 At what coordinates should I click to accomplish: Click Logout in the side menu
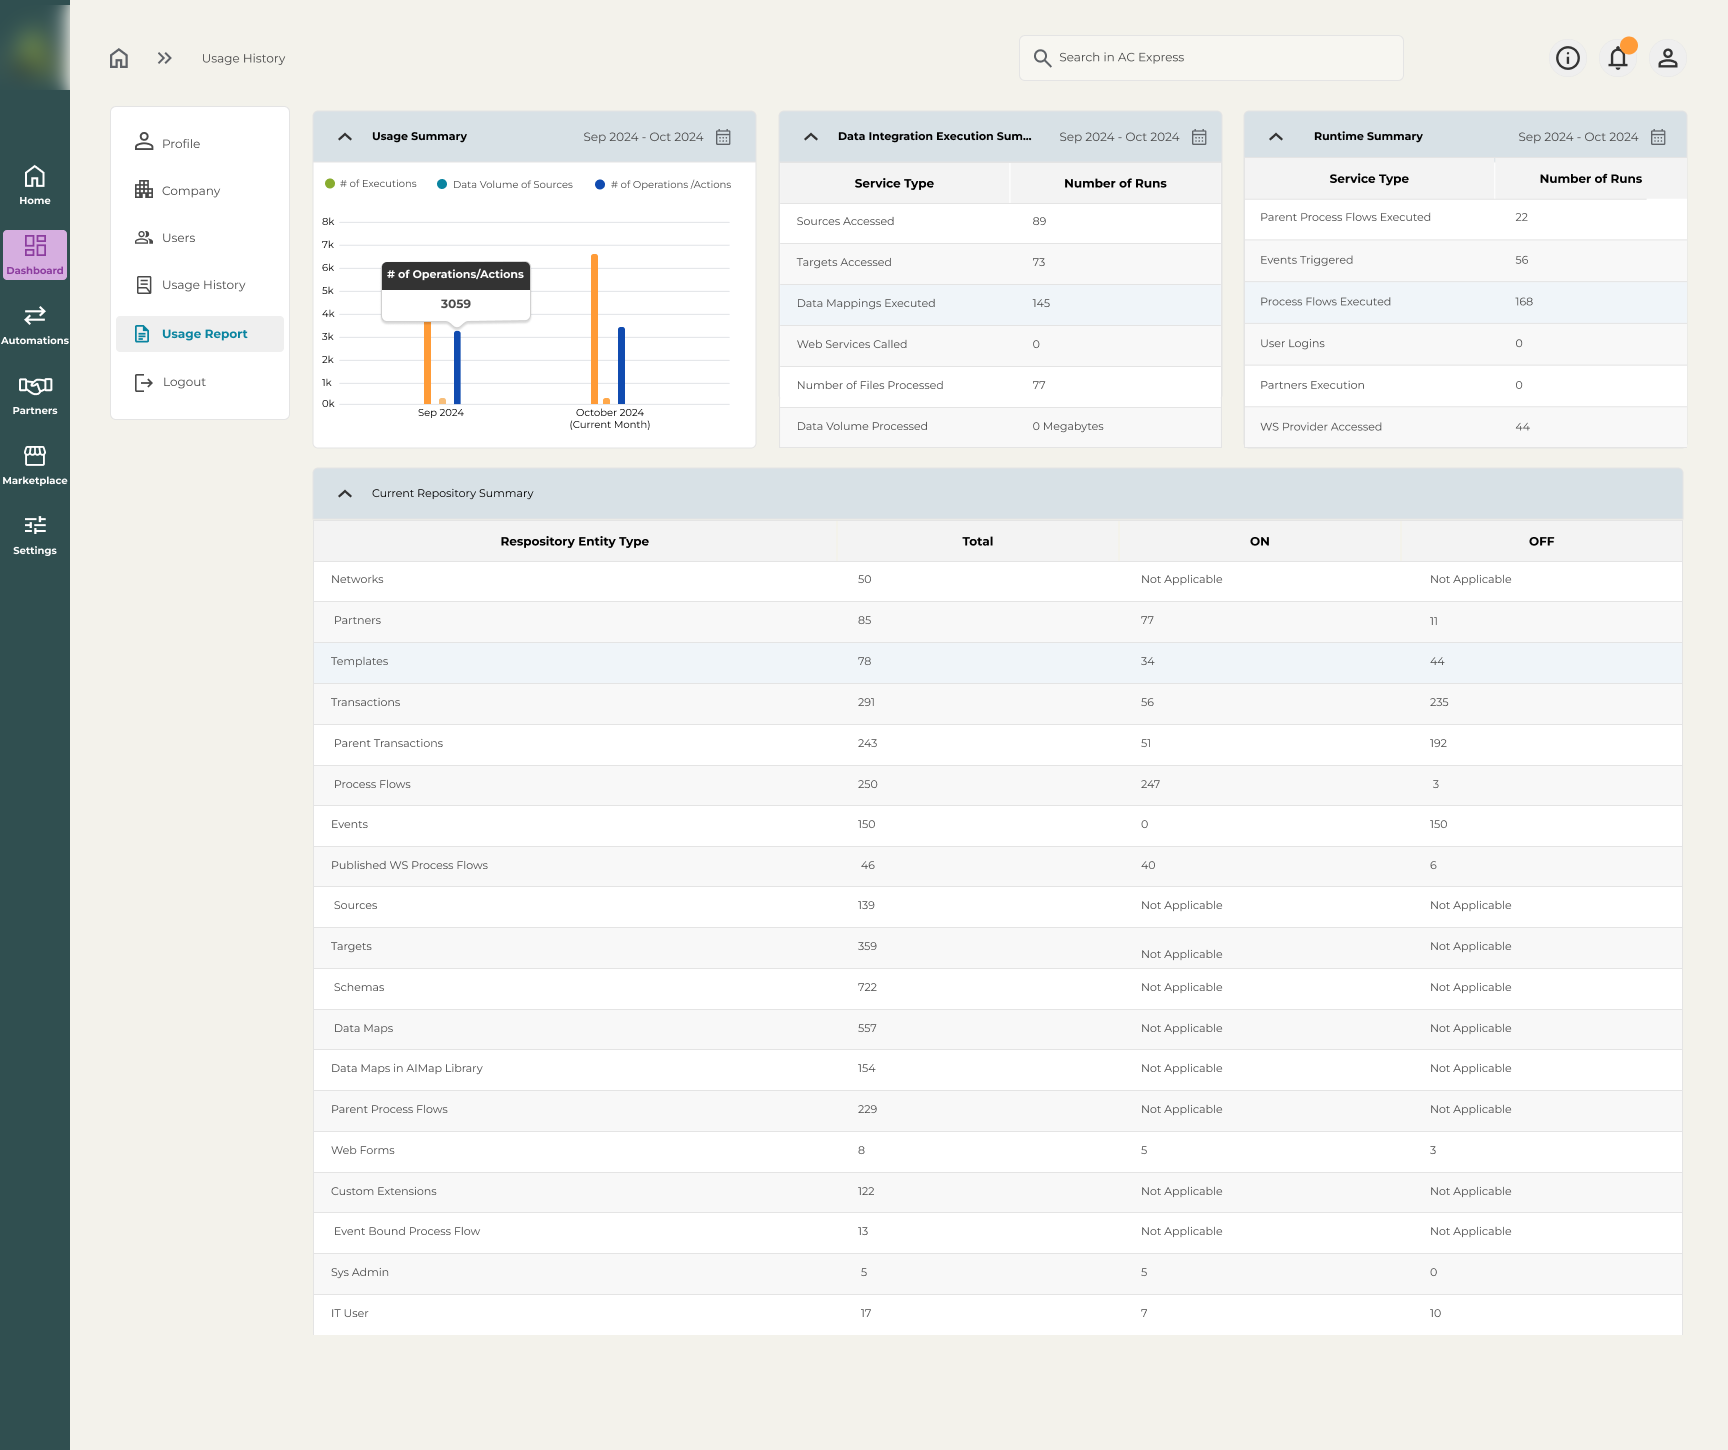point(184,382)
